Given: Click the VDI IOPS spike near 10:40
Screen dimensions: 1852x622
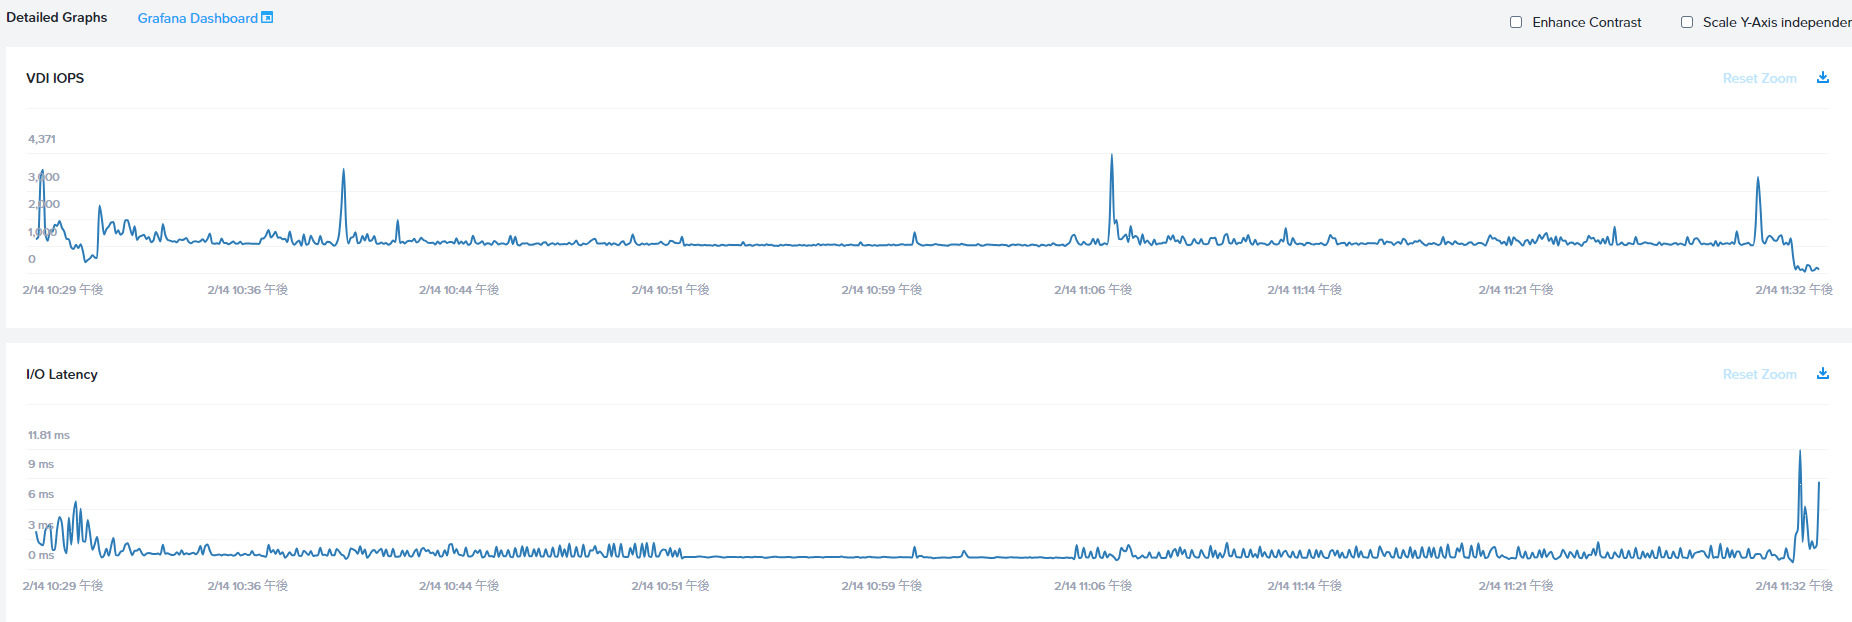Looking at the screenshot, I should tap(343, 172).
